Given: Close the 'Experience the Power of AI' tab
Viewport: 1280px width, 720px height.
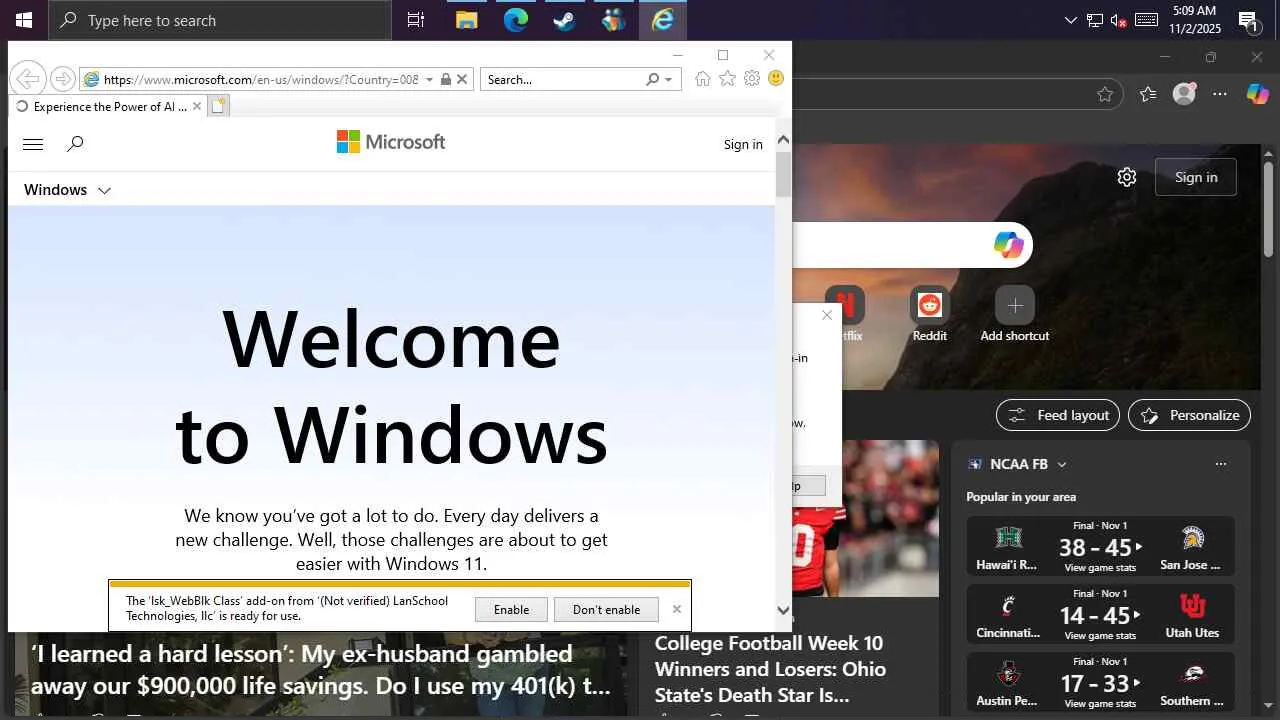Looking at the screenshot, I should [x=197, y=106].
